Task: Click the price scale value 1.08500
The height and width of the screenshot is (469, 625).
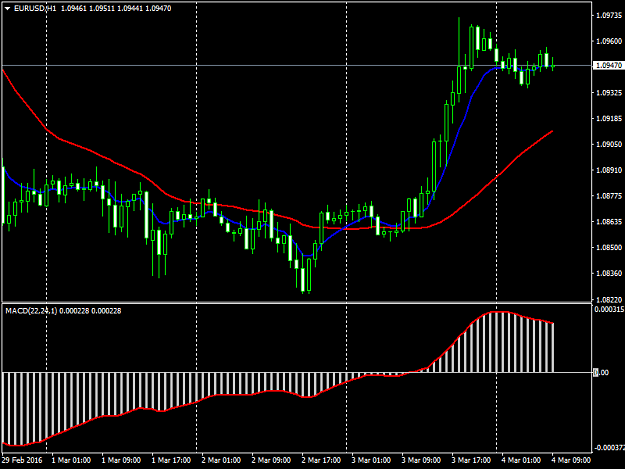Action: (609, 247)
